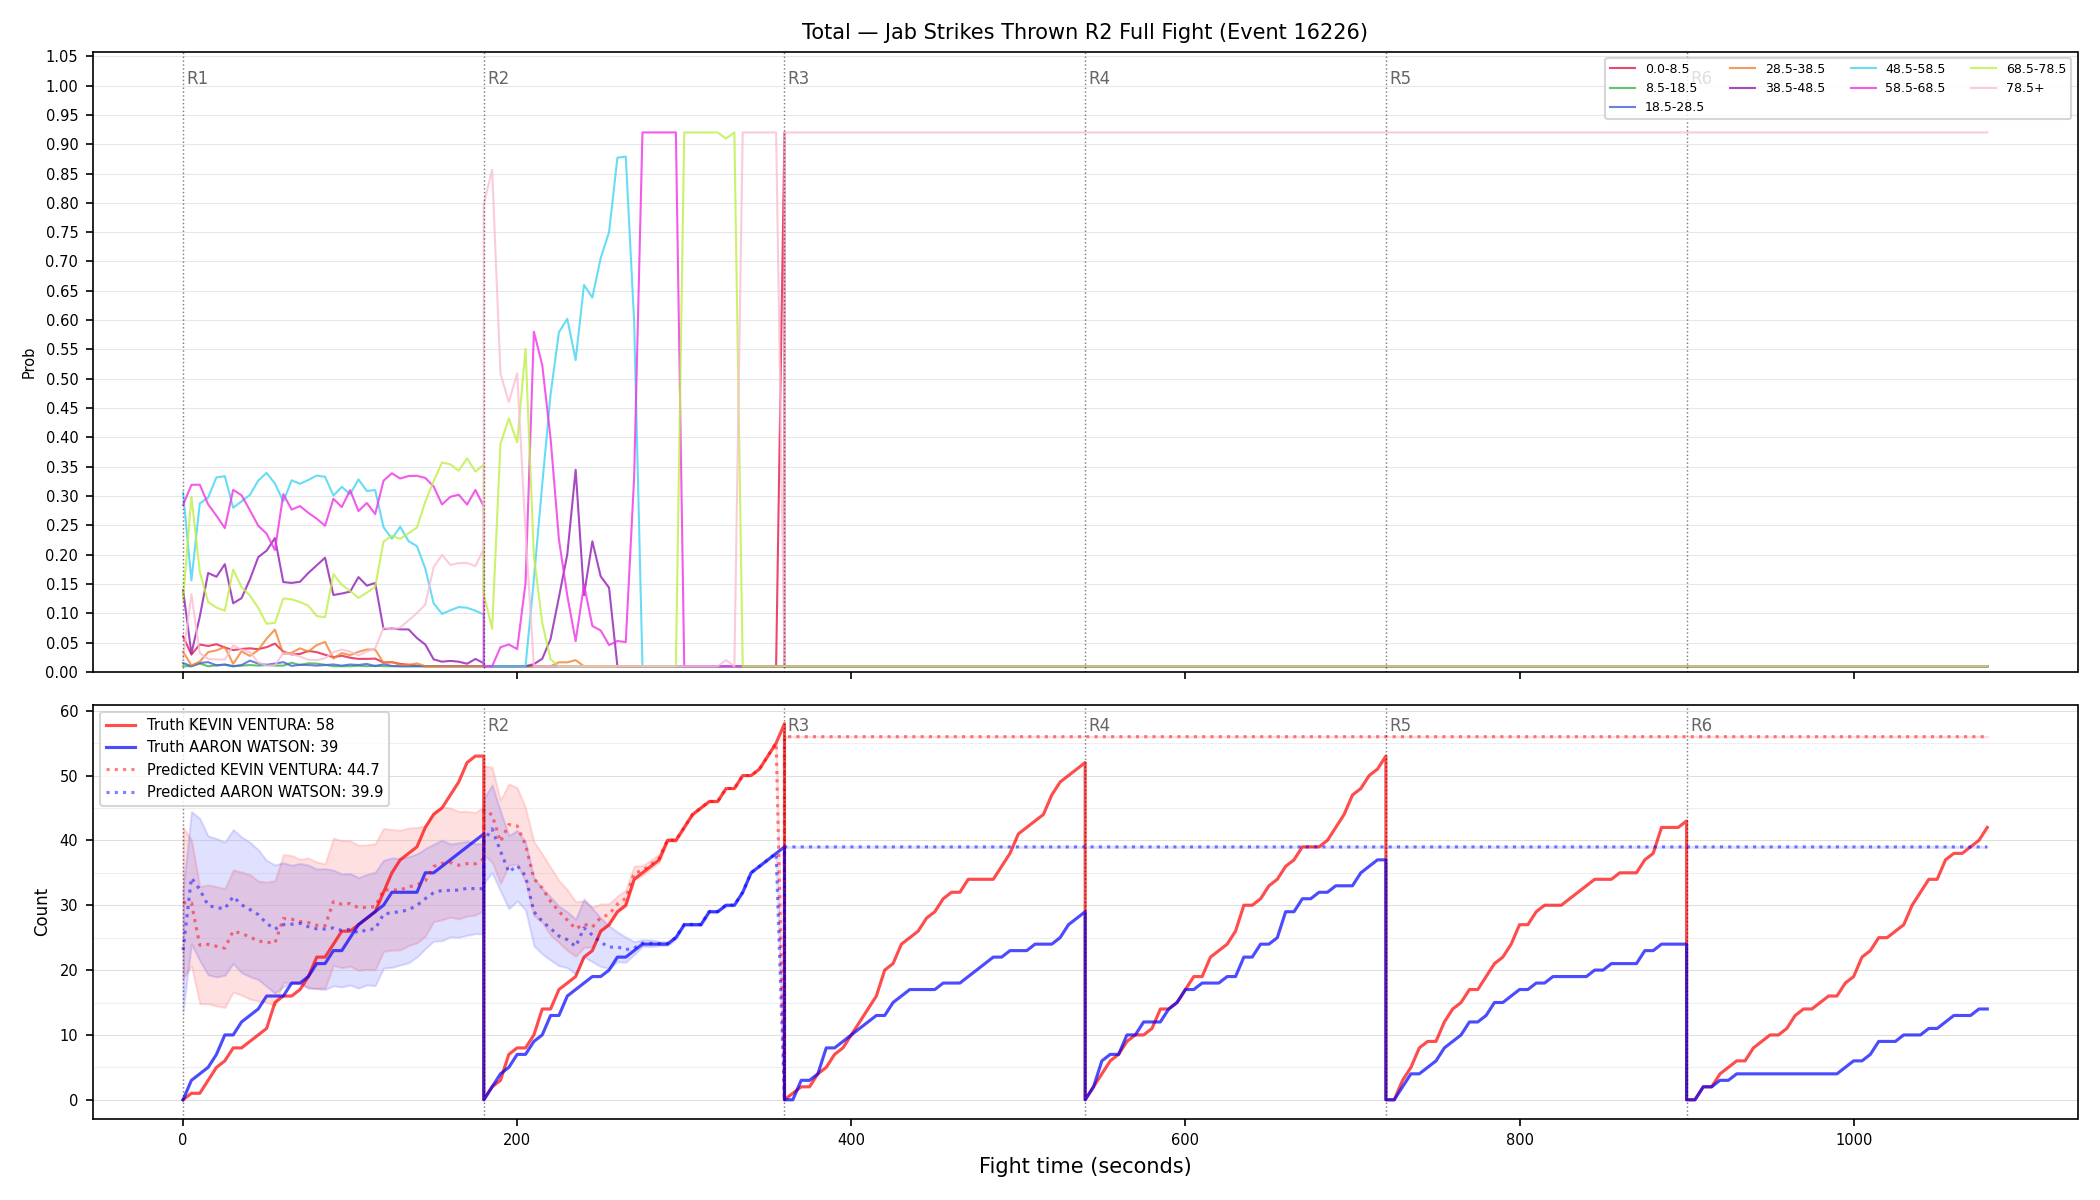Image resolution: width=2100 pixels, height=1200 pixels.
Task: Select the 78.5+ legend label
Action: (x=2025, y=88)
